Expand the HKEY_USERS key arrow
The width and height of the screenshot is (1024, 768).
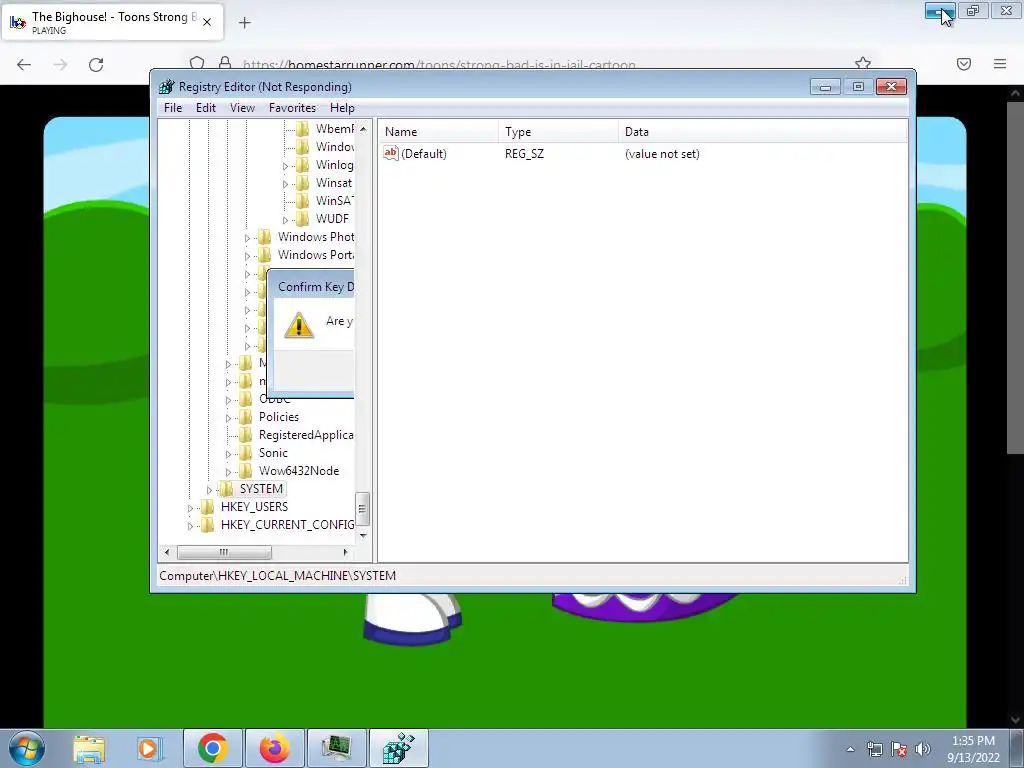[x=190, y=507]
